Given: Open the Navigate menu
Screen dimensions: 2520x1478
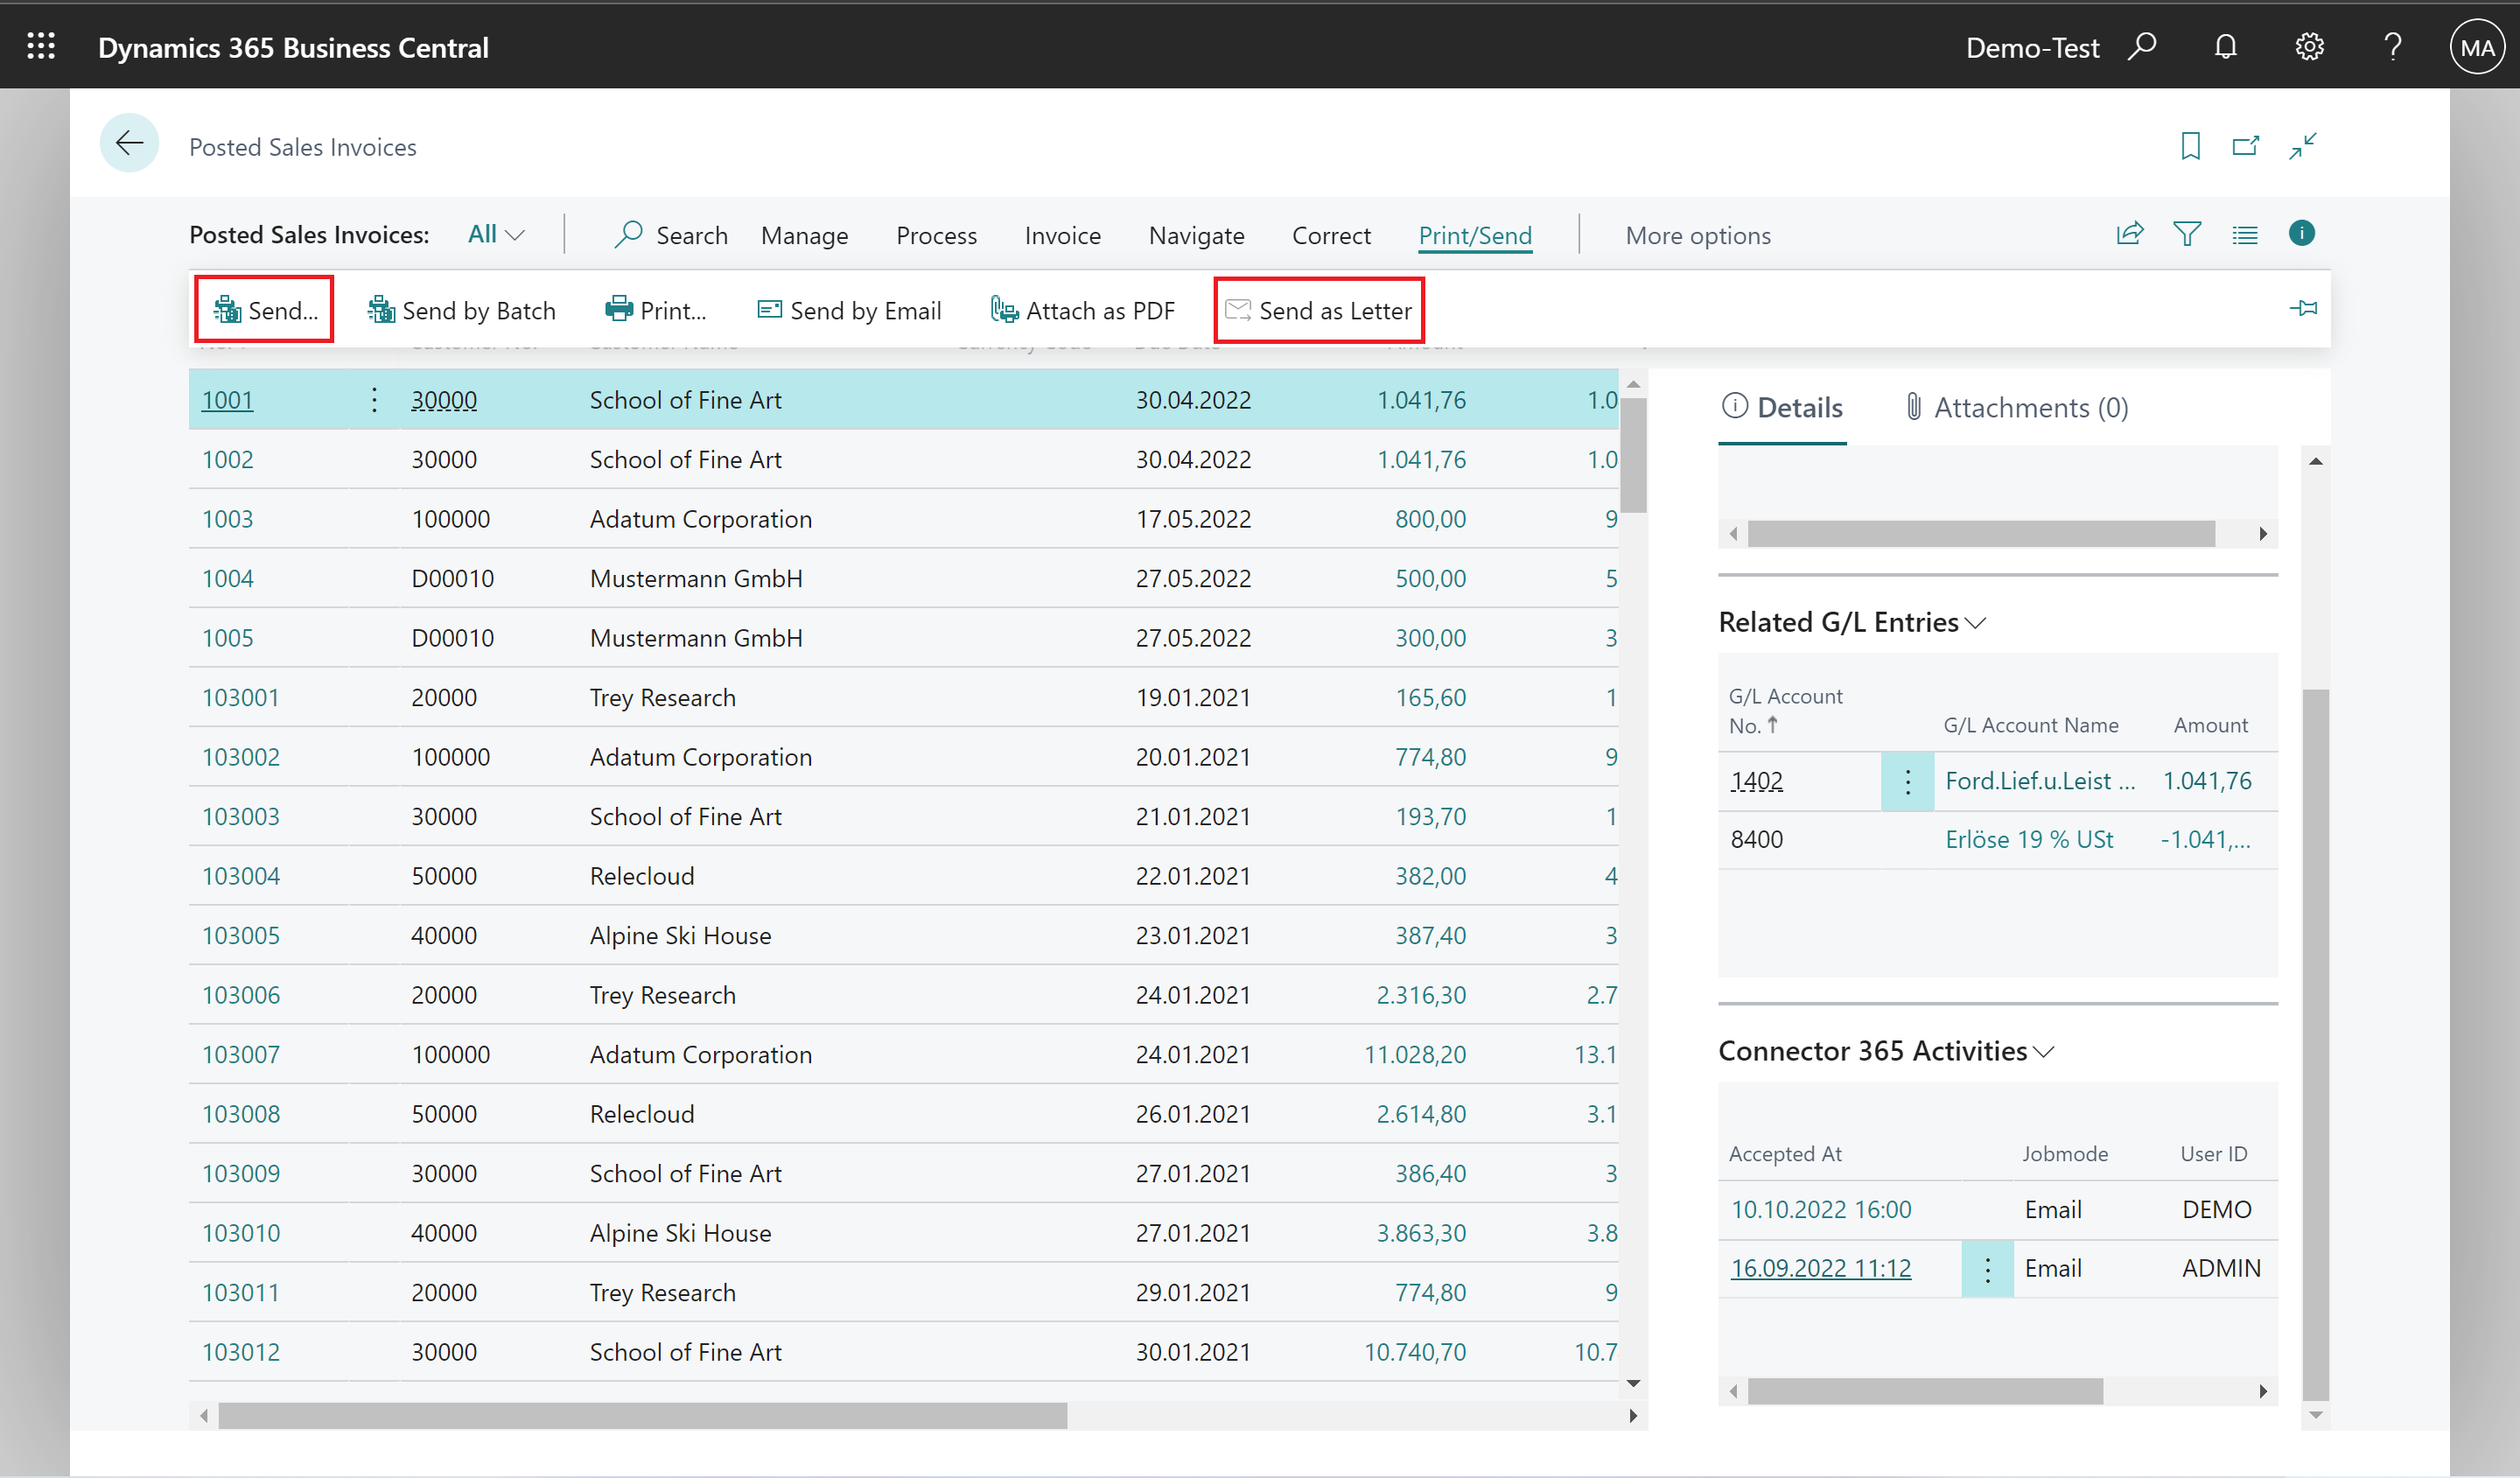Looking at the screenshot, I should pyautogui.click(x=1196, y=235).
